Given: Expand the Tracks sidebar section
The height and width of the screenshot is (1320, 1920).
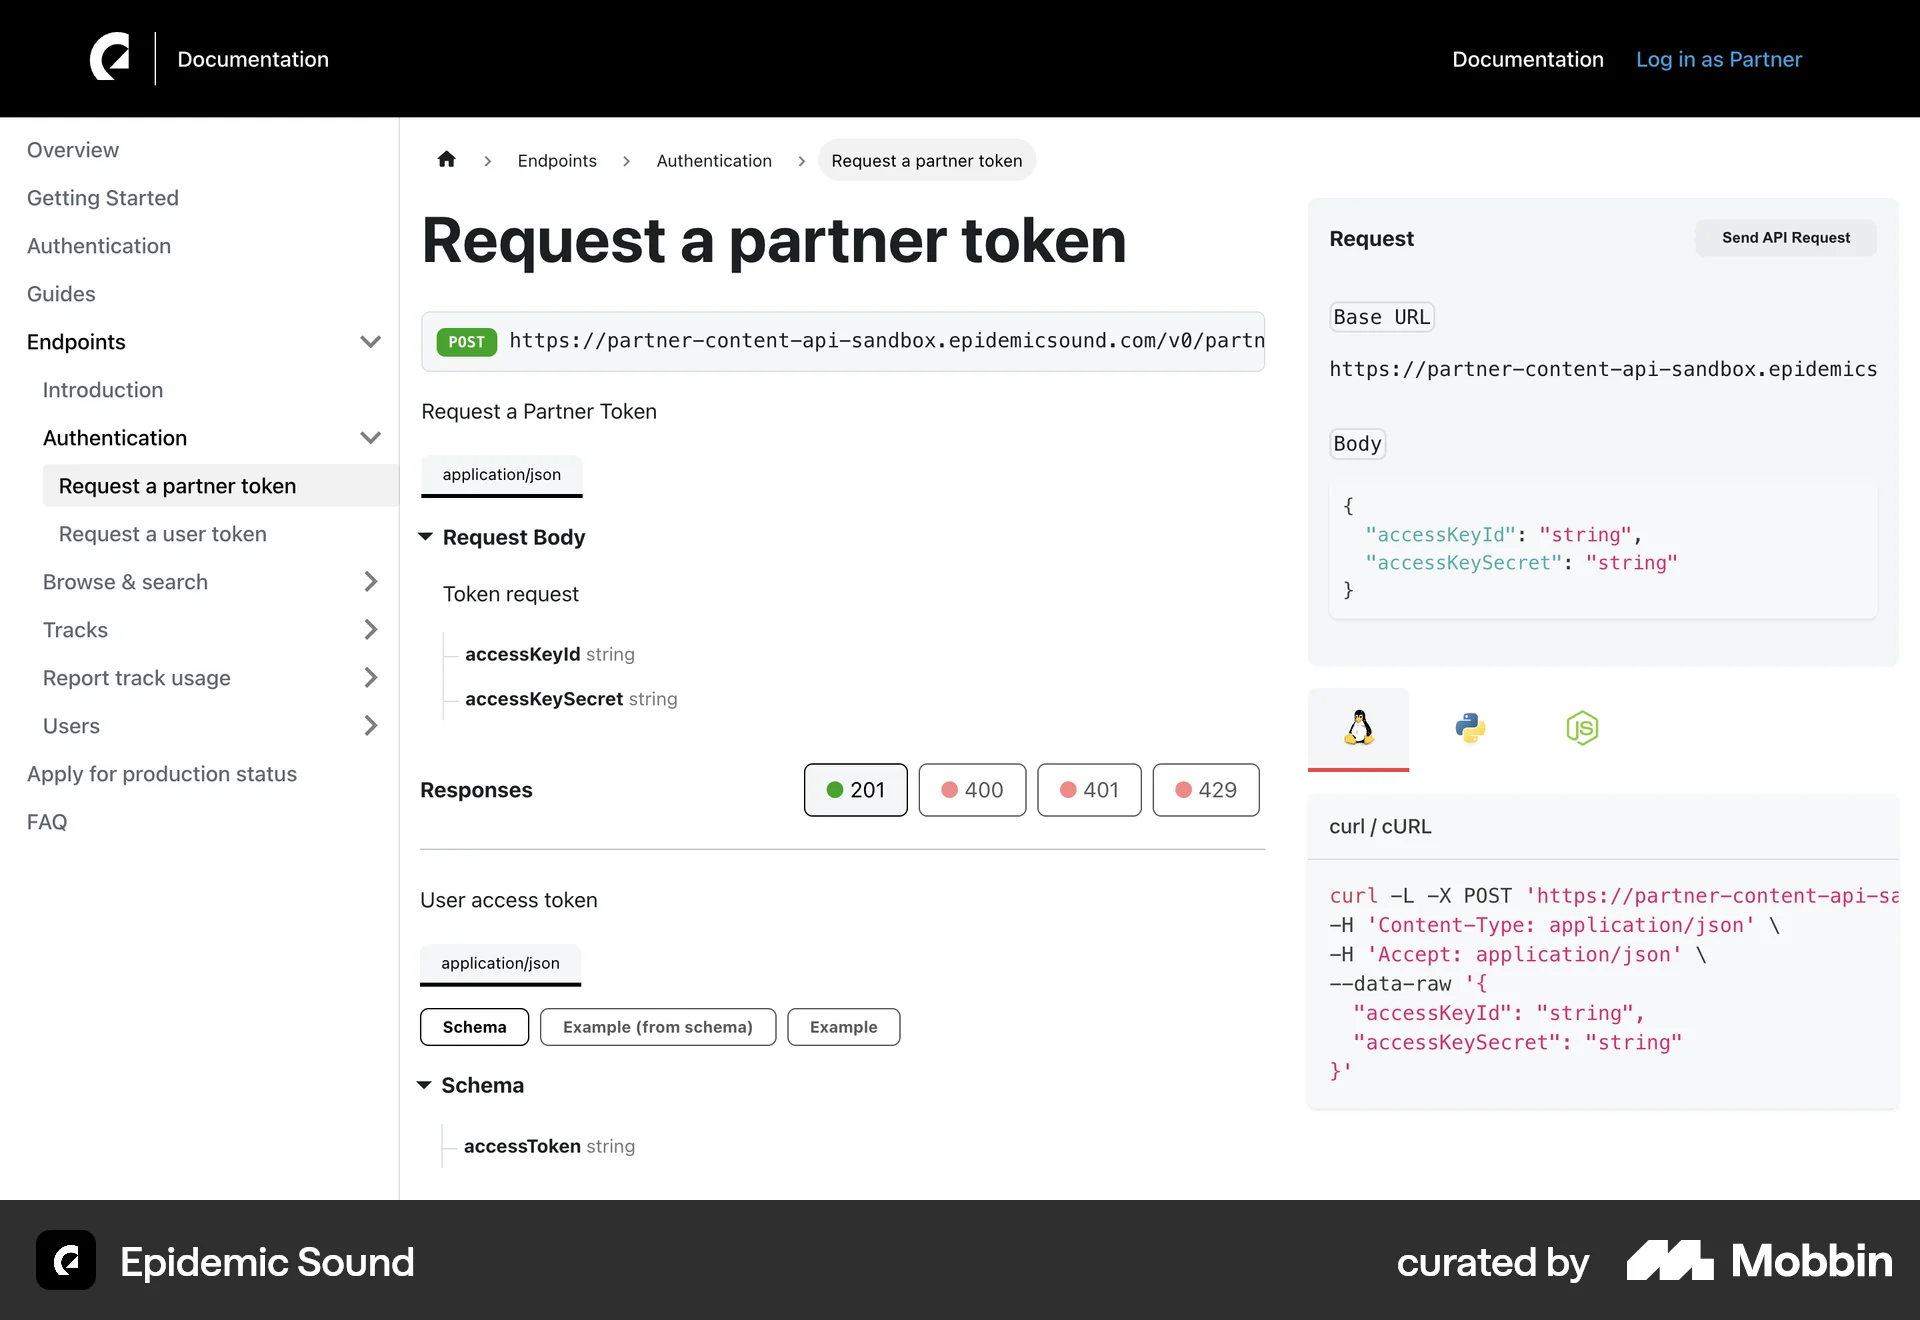Looking at the screenshot, I should tap(371, 629).
